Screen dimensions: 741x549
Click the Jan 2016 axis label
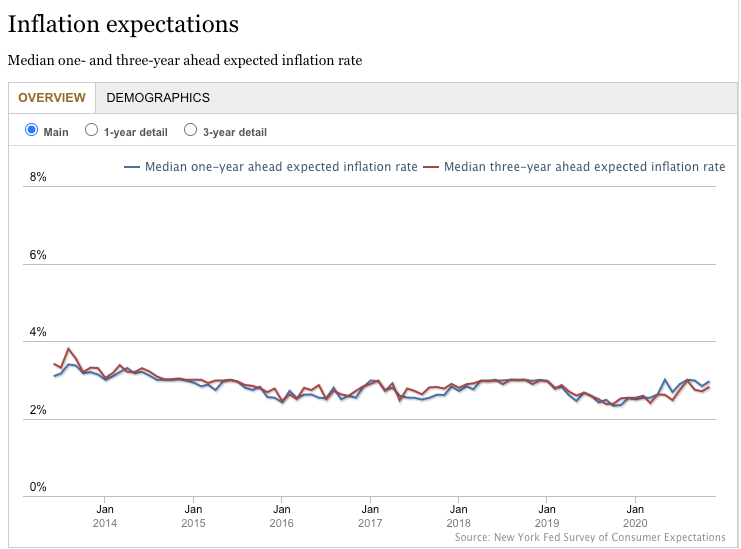coord(281,515)
